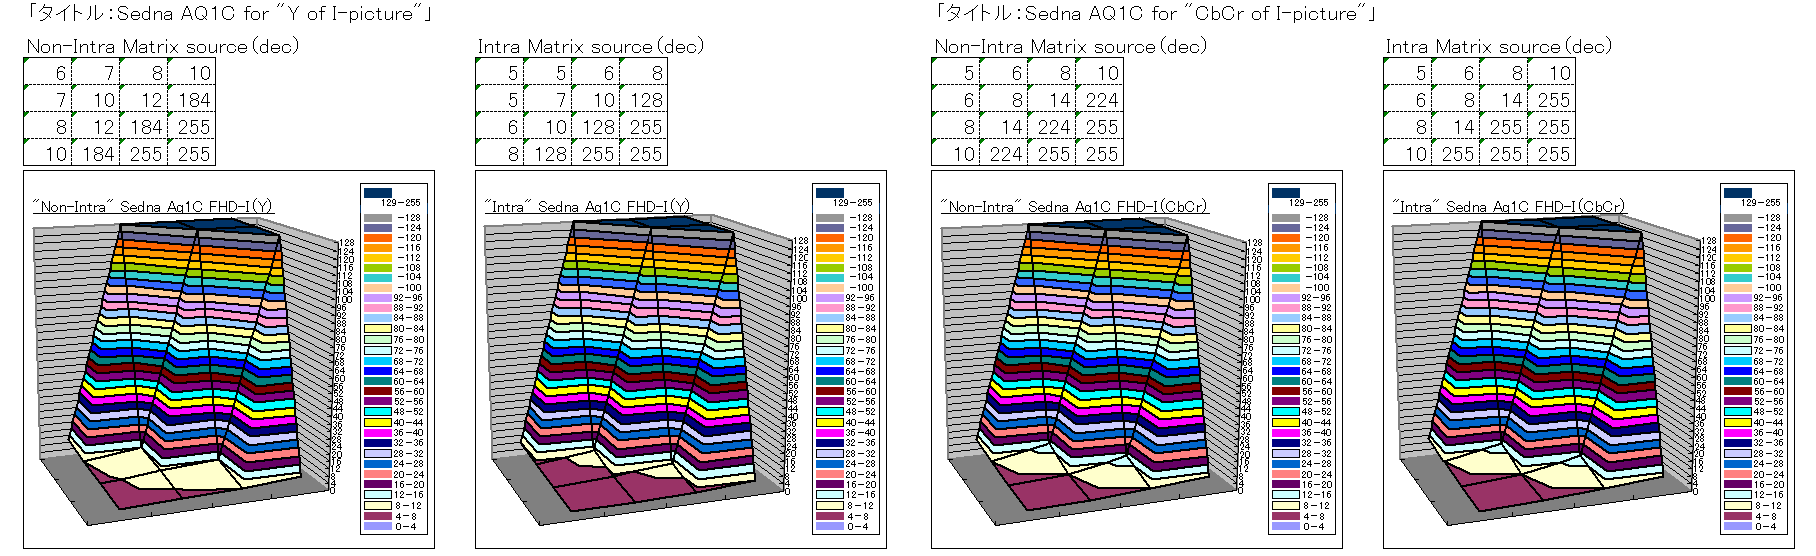This screenshot has height=556, width=1816.
Task: Pick the 48-52 legend swatch in the Intra CbCr chart
Action: 1737,411
